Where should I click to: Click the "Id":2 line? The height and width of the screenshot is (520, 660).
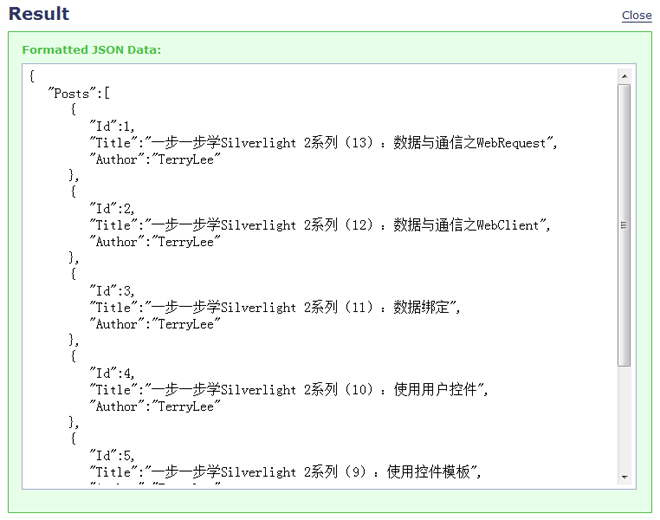pos(112,209)
